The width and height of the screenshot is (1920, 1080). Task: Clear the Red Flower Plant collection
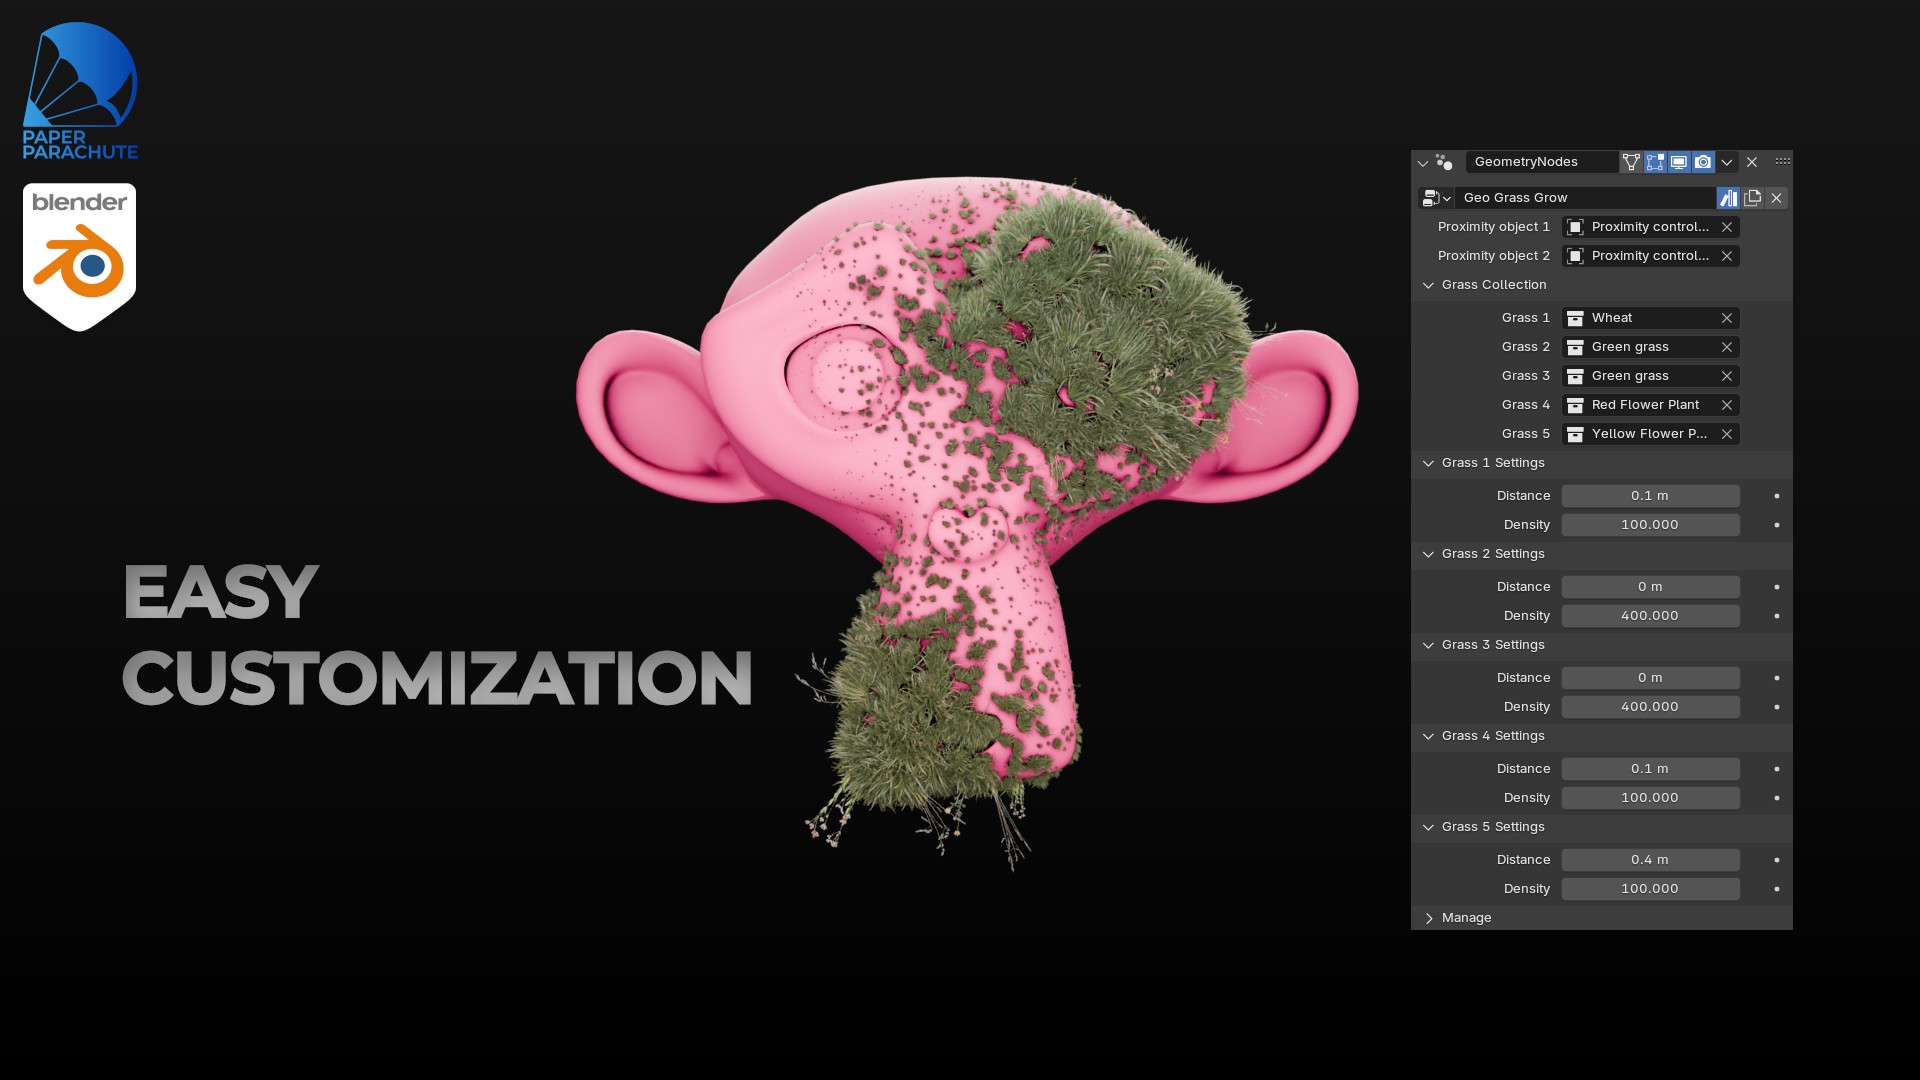click(1727, 405)
